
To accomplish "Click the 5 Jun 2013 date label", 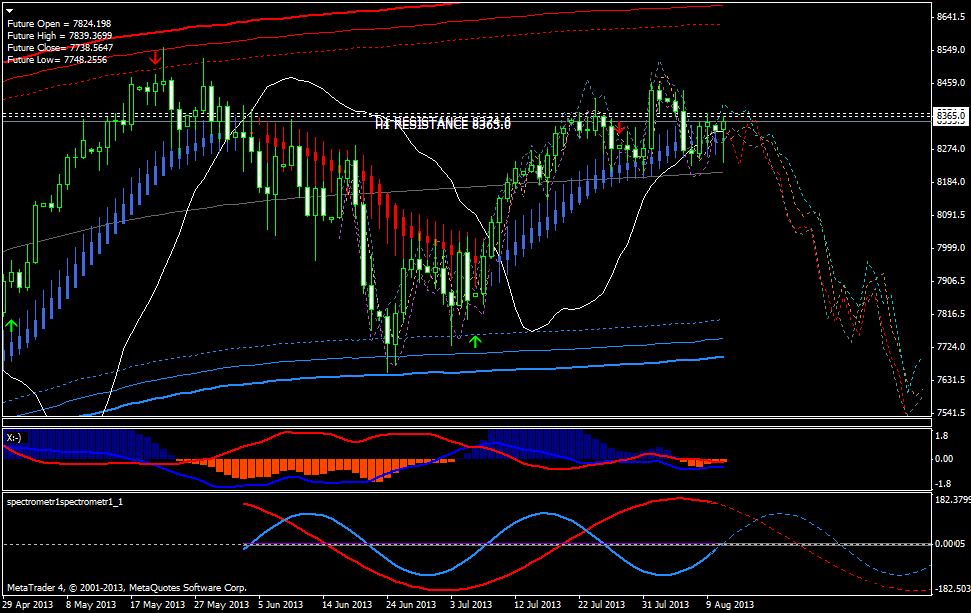I will 281,604.
